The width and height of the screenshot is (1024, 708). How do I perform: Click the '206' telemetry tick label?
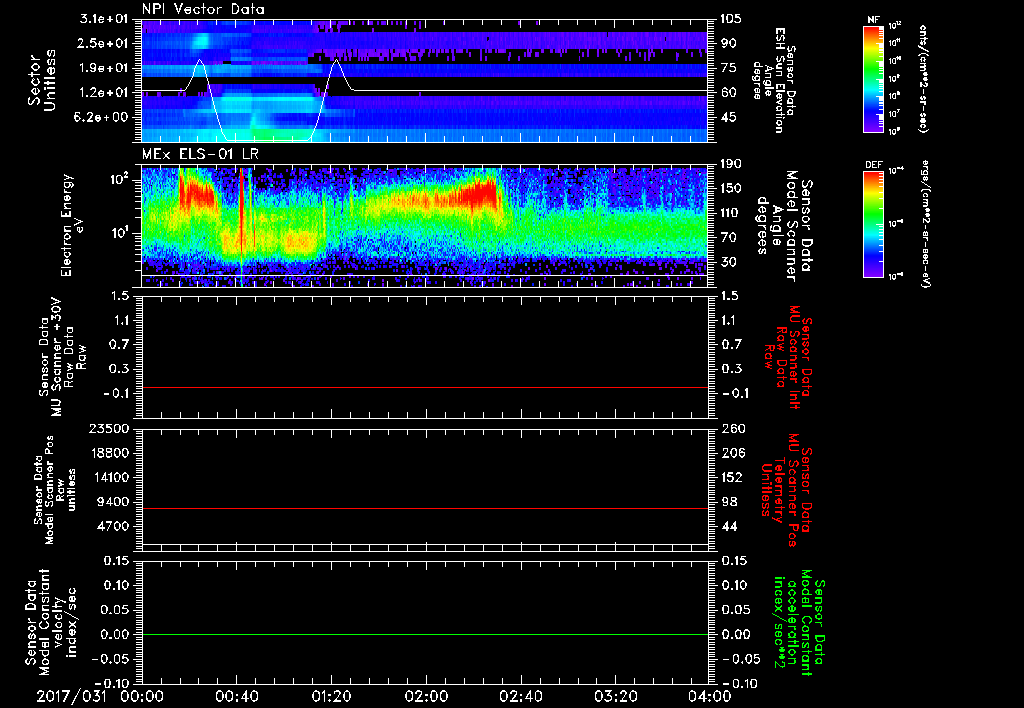pos(731,453)
